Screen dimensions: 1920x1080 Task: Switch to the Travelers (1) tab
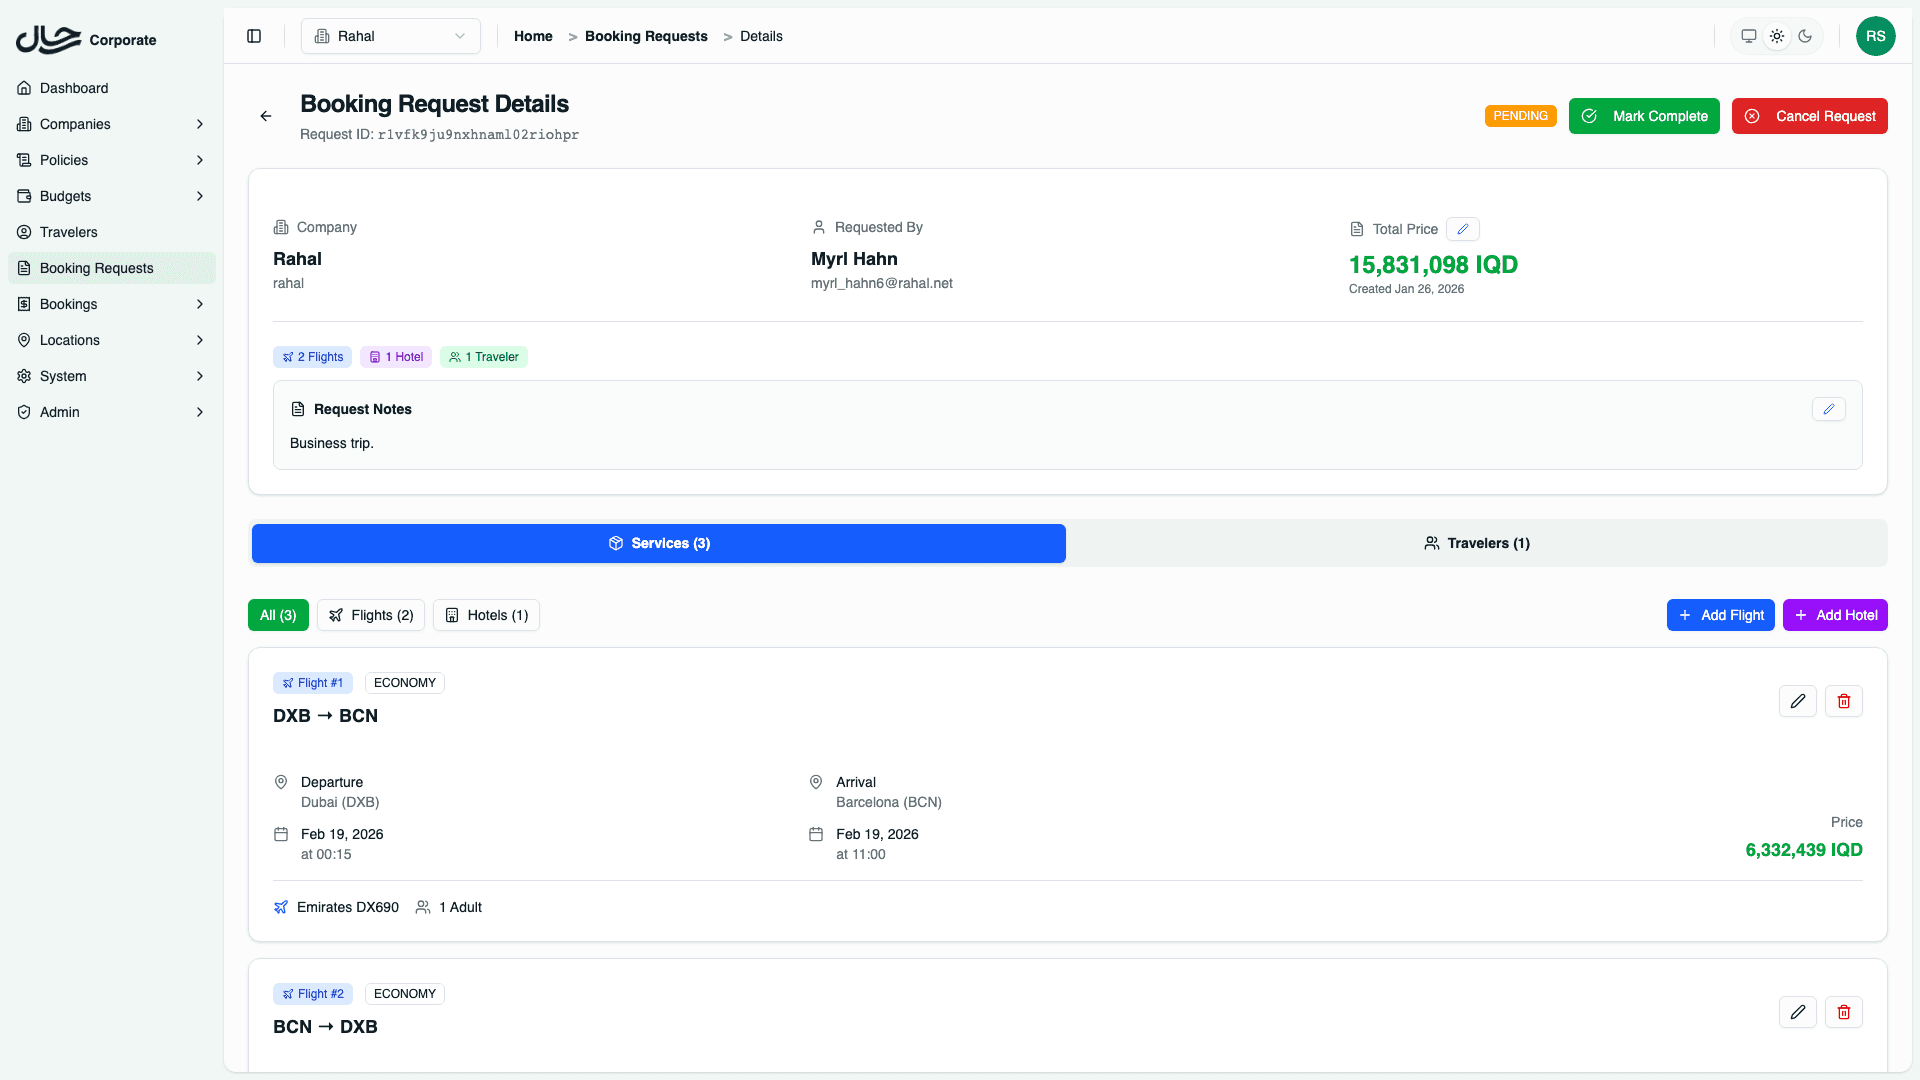coord(1477,543)
